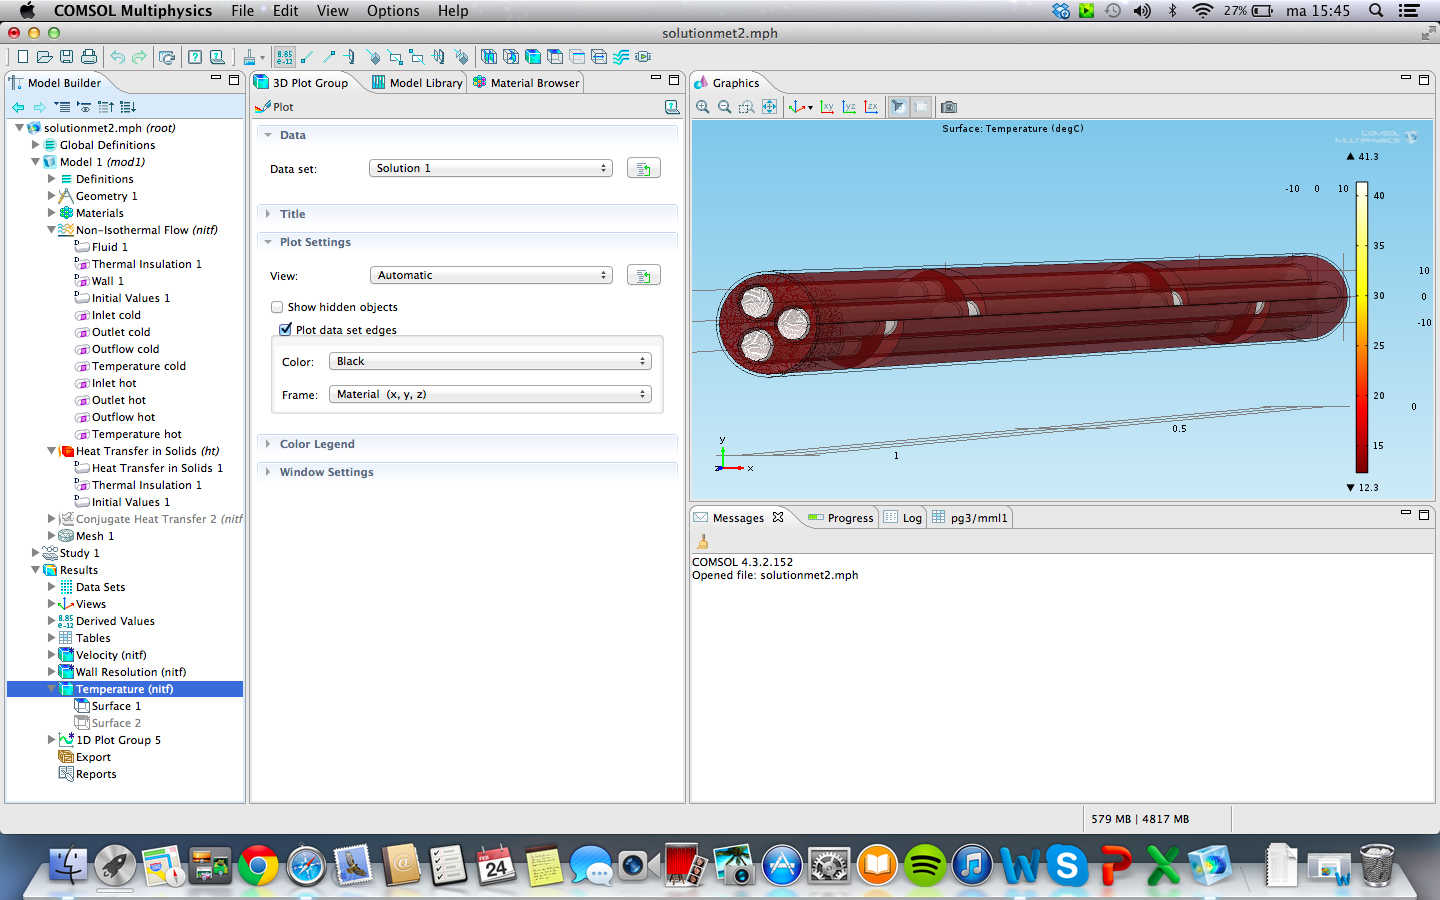
Task: Expand the Study 1 tree node
Action: tap(36, 553)
